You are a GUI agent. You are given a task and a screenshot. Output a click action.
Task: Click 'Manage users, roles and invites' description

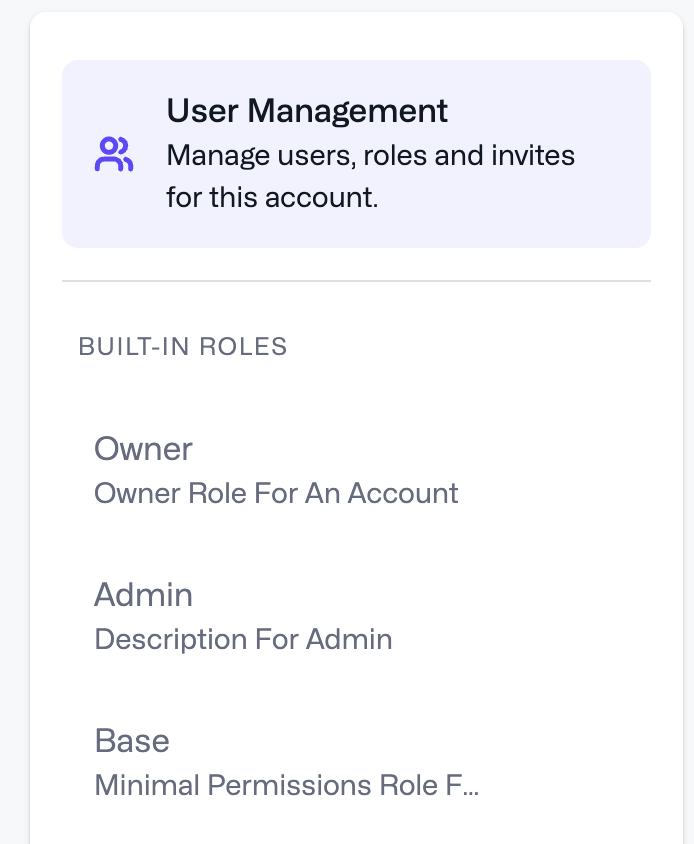[370, 157]
